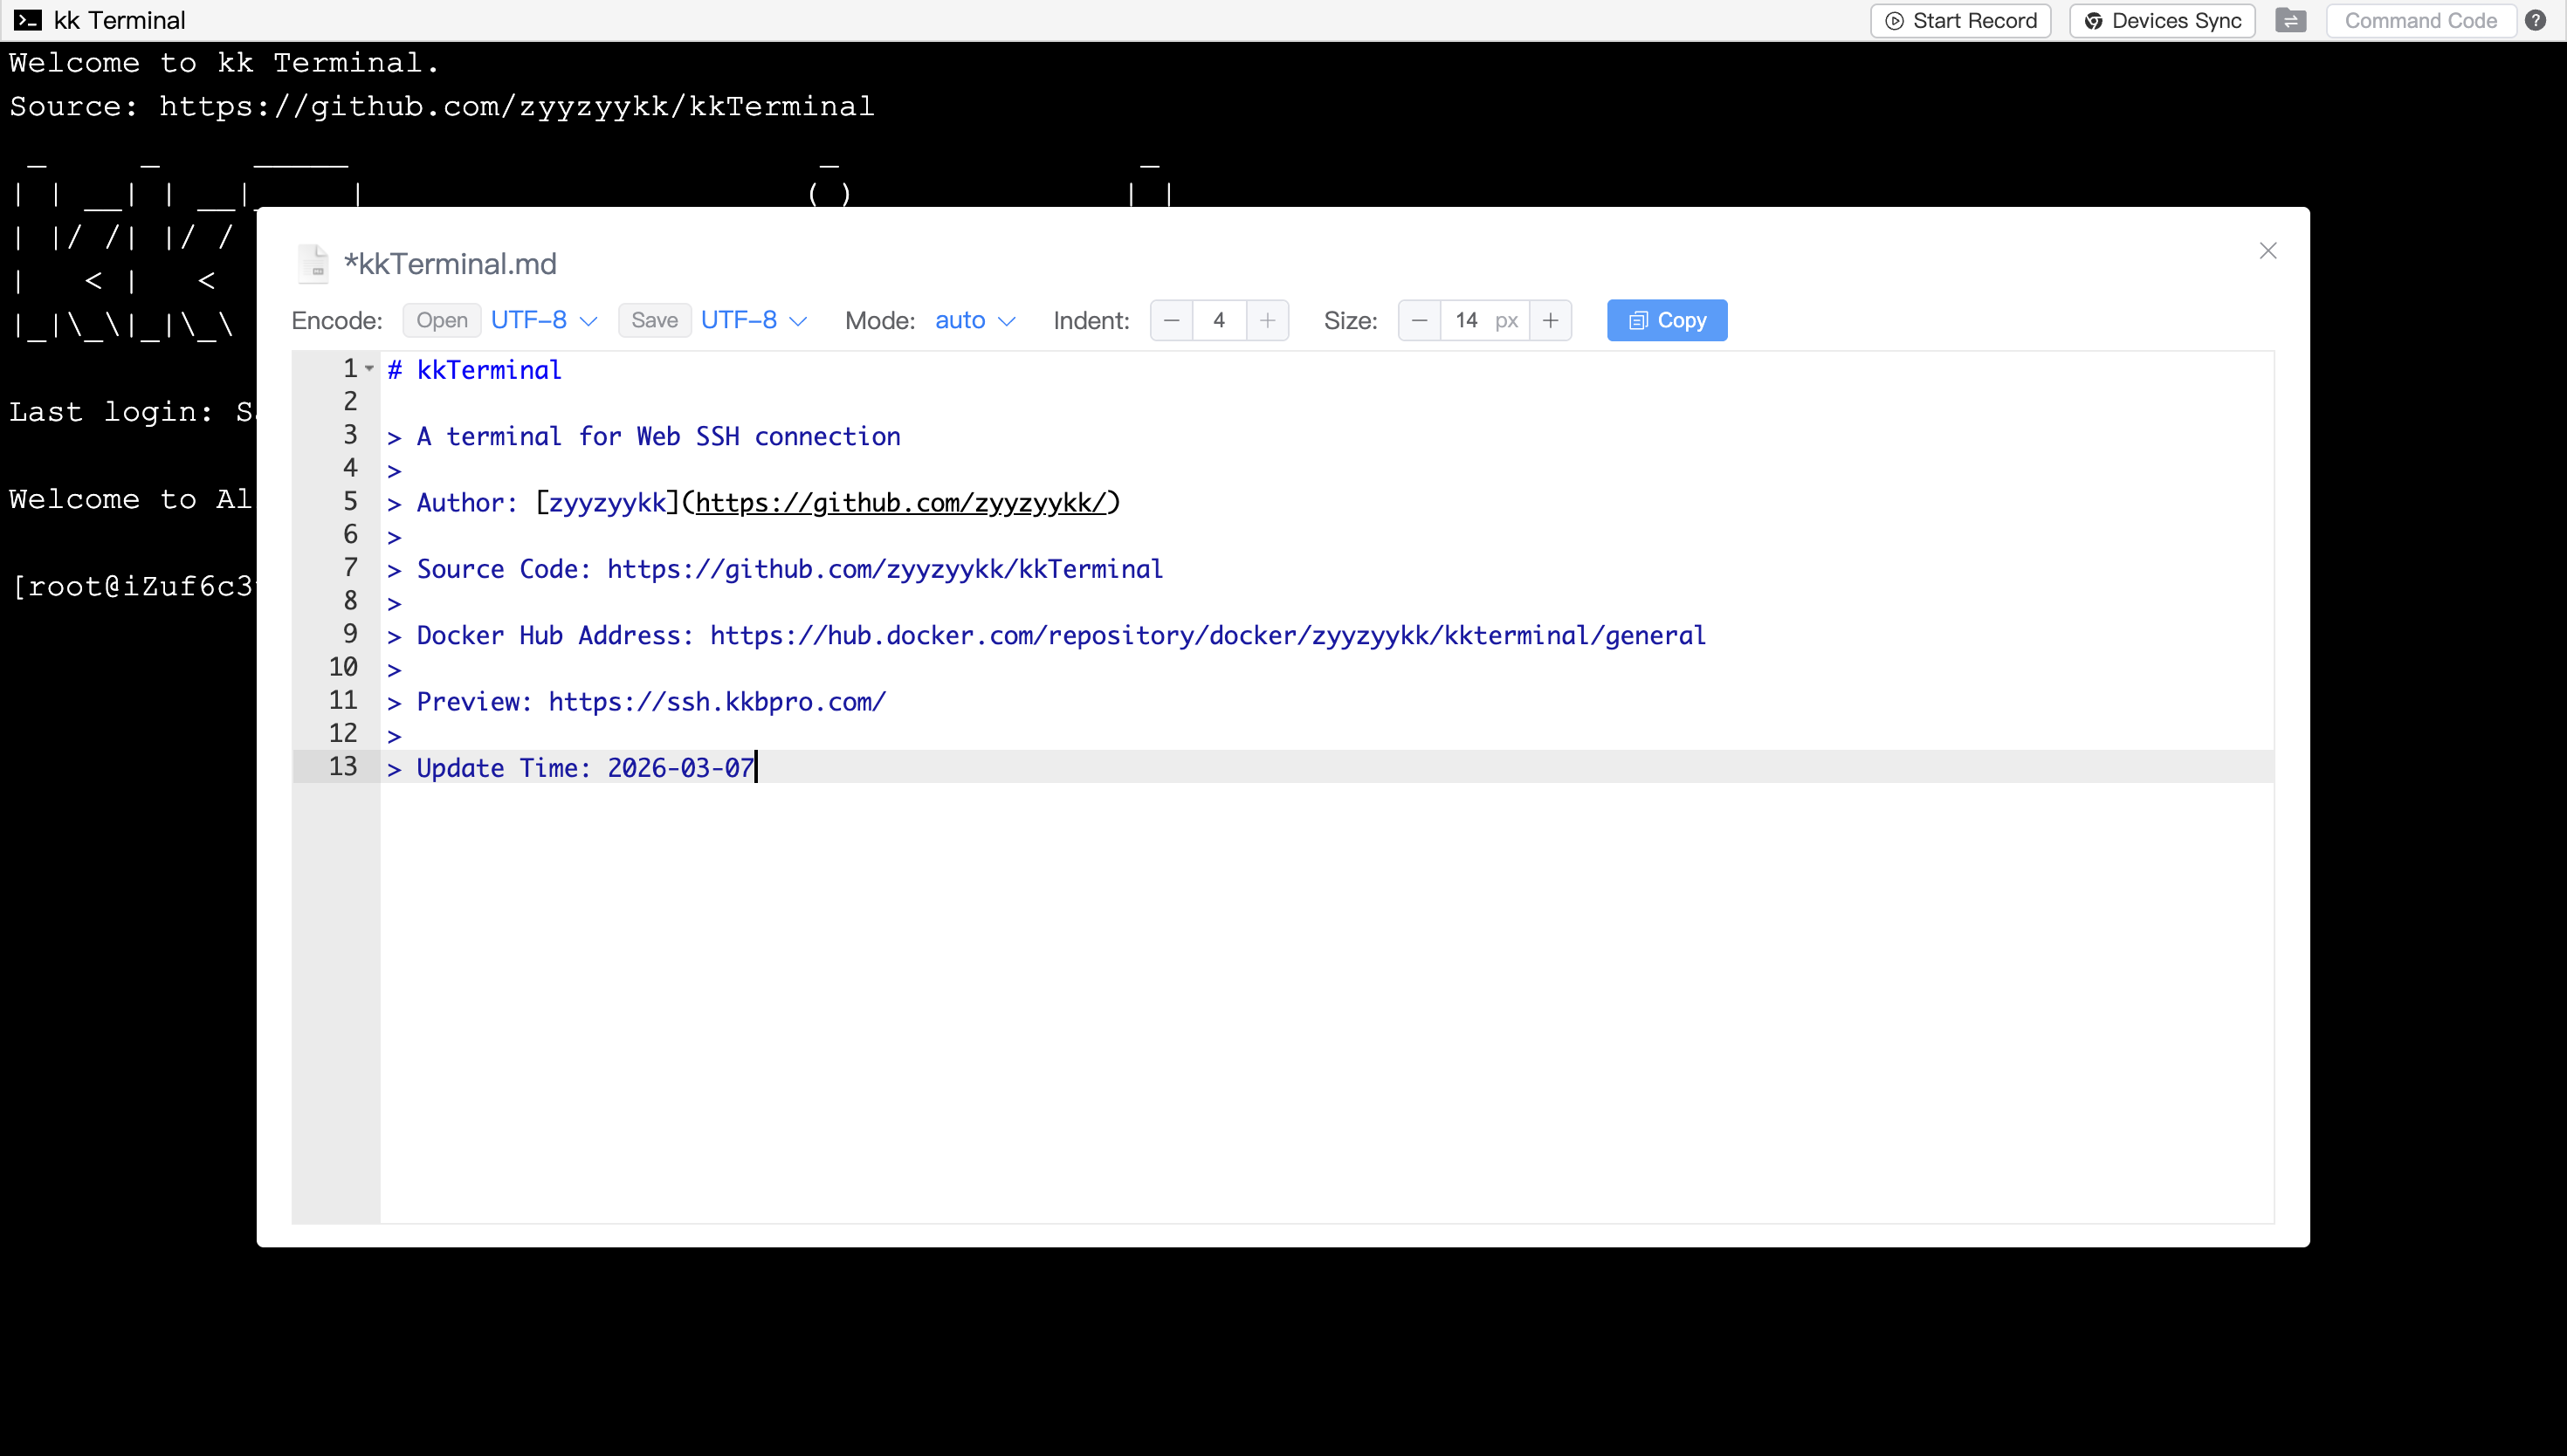
Task: Click the file transfer icon in top bar
Action: click(2290, 20)
